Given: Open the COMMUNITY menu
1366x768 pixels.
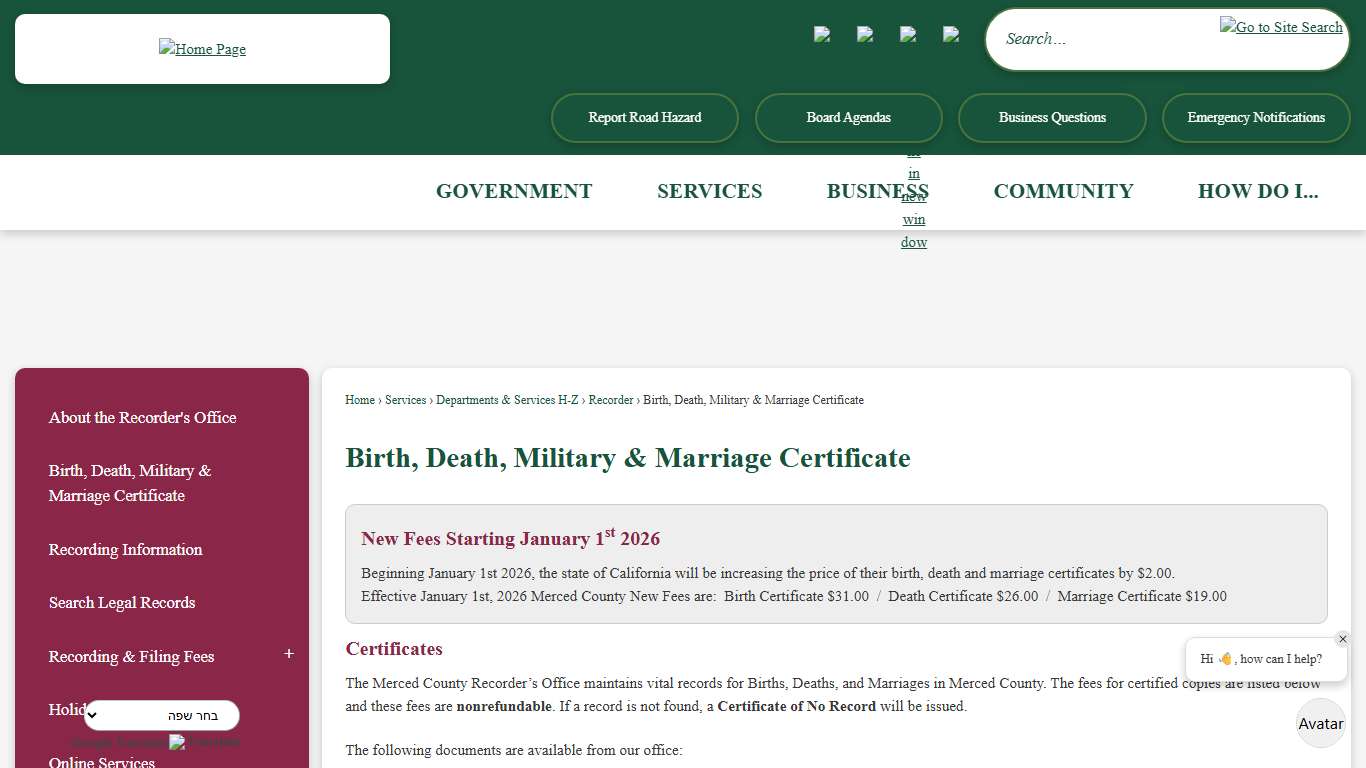Looking at the screenshot, I should click(1063, 191).
